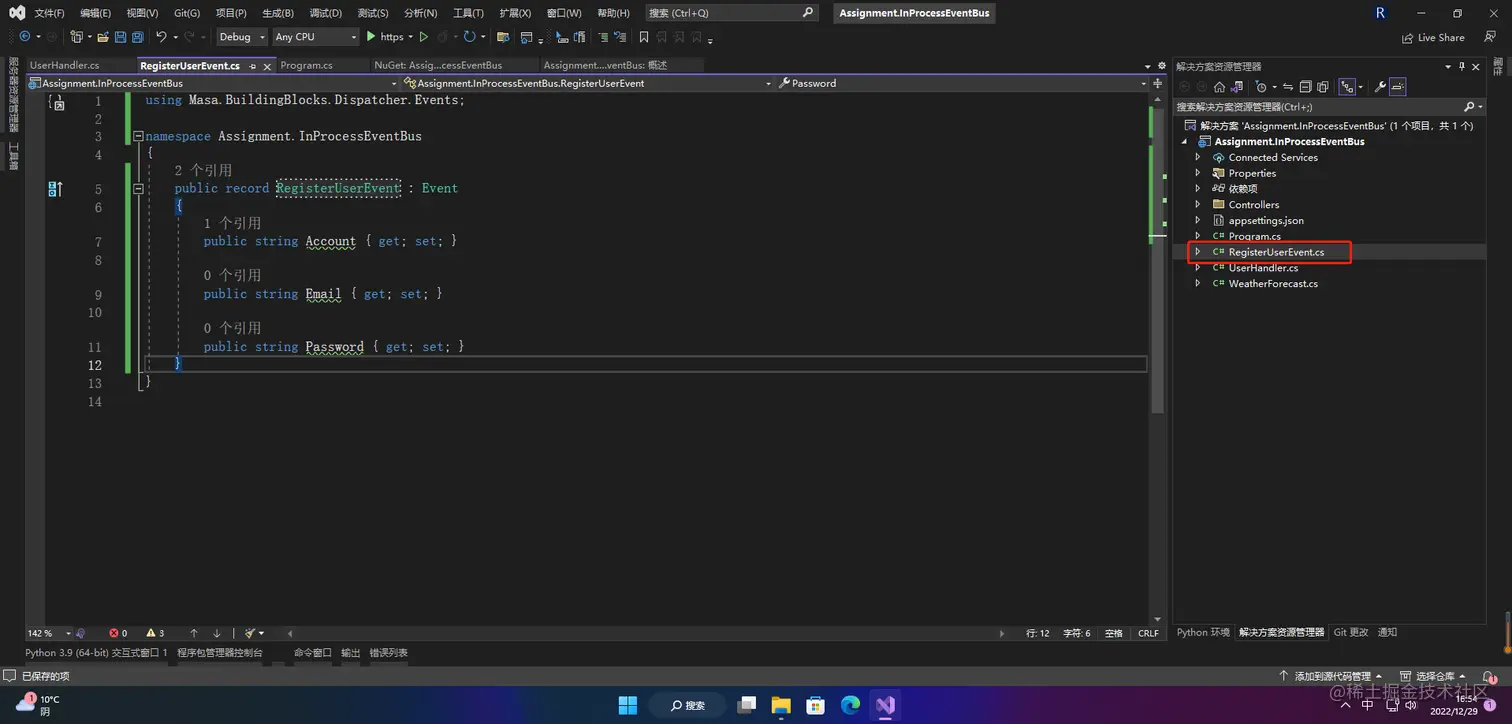Screen dimensions: 1512x724
Task: Click Start Without Debugging outline play icon
Action: tap(424, 37)
